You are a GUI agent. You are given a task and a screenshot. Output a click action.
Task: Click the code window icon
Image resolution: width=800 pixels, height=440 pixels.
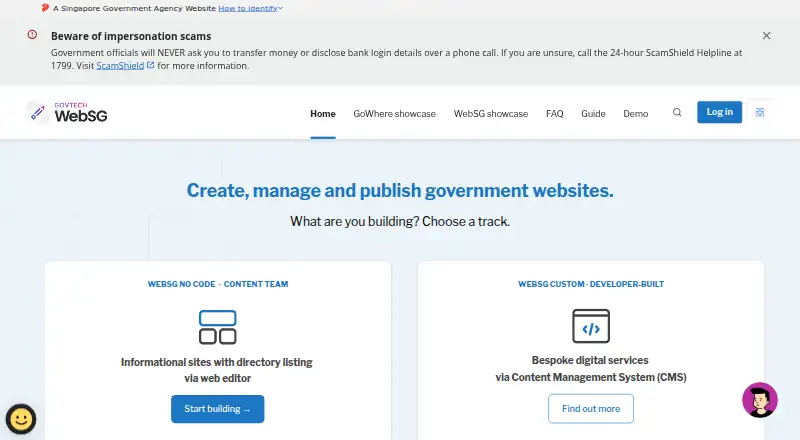pyautogui.click(x=591, y=326)
